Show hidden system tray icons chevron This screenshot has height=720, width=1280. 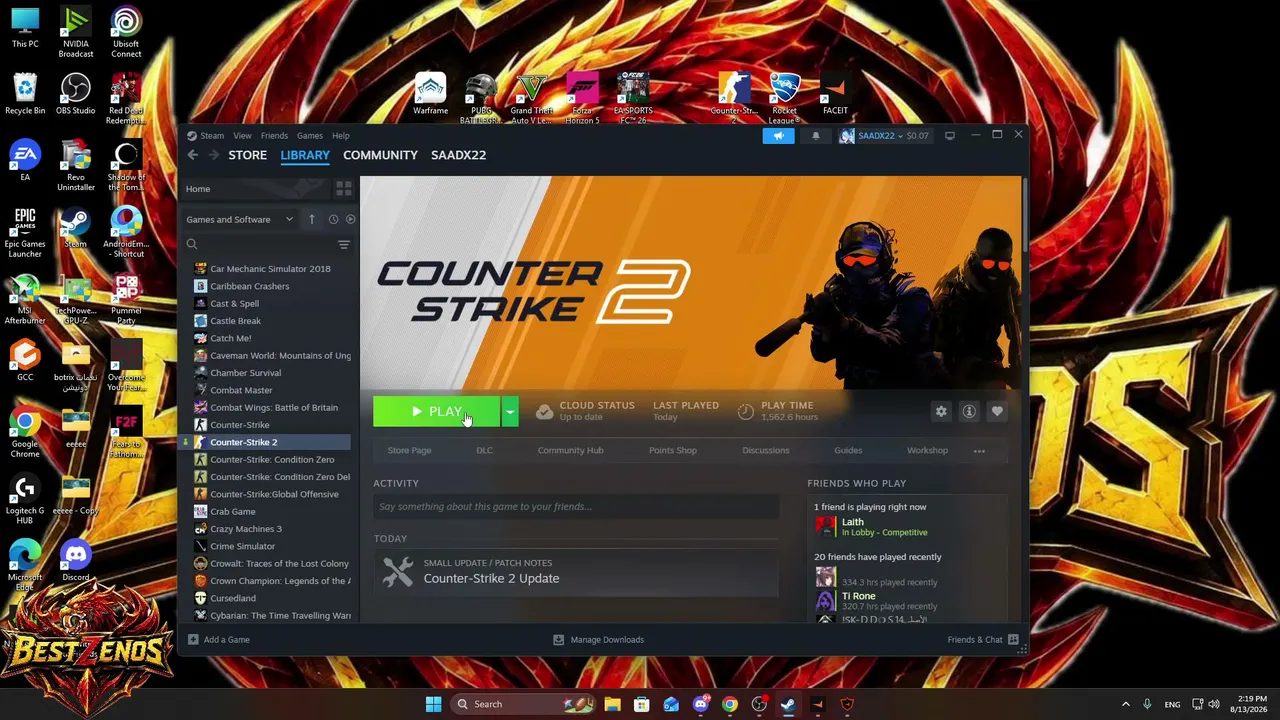coord(1125,704)
